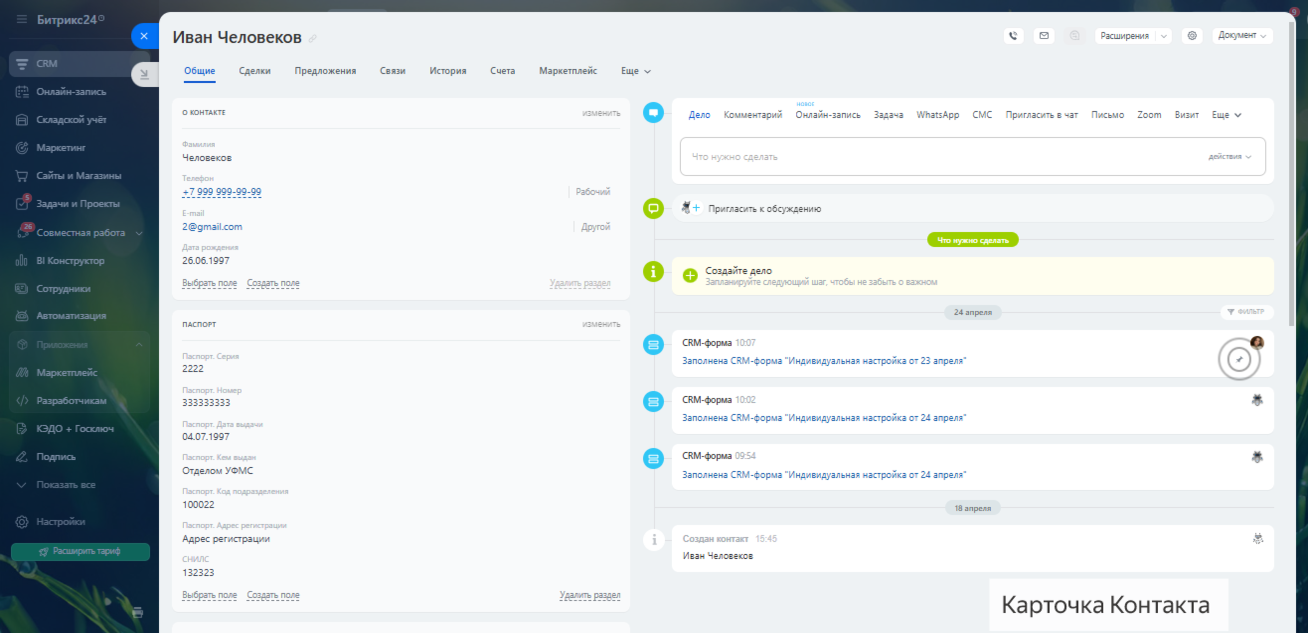Expand the Еще menu in contact tabs
The height and width of the screenshot is (633, 1308).
click(x=636, y=71)
